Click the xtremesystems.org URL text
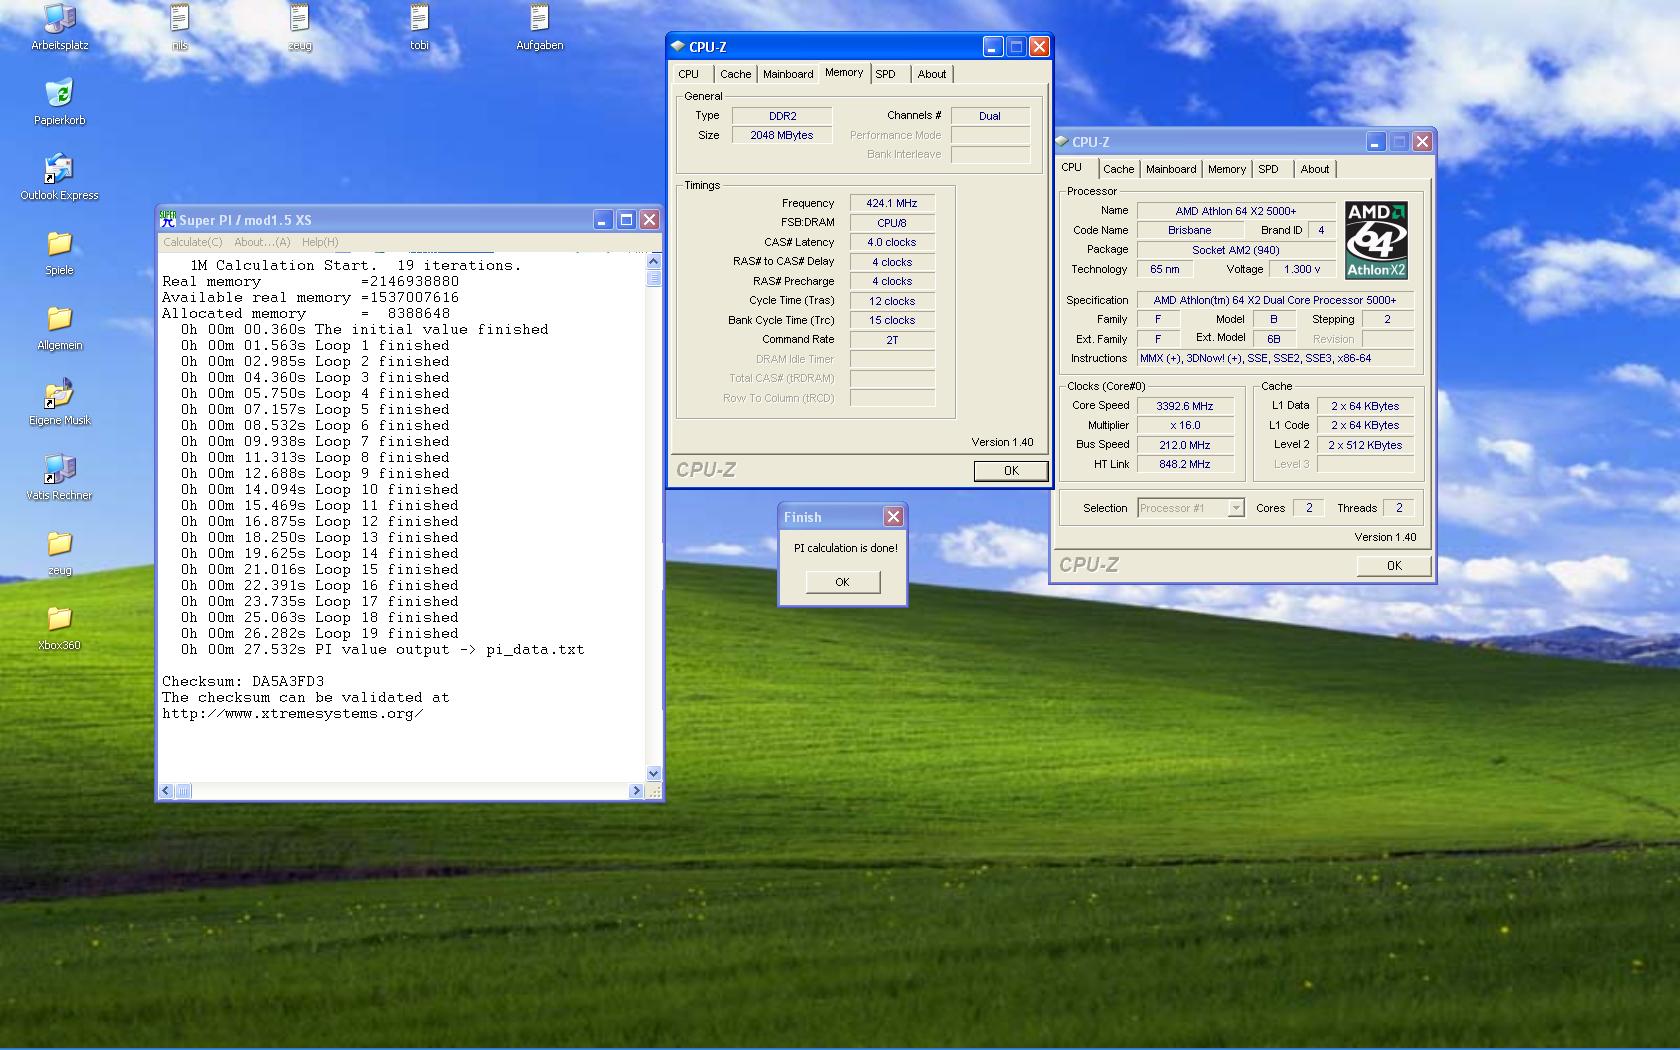Screen dimensions: 1680x1050 click(292, 713)
